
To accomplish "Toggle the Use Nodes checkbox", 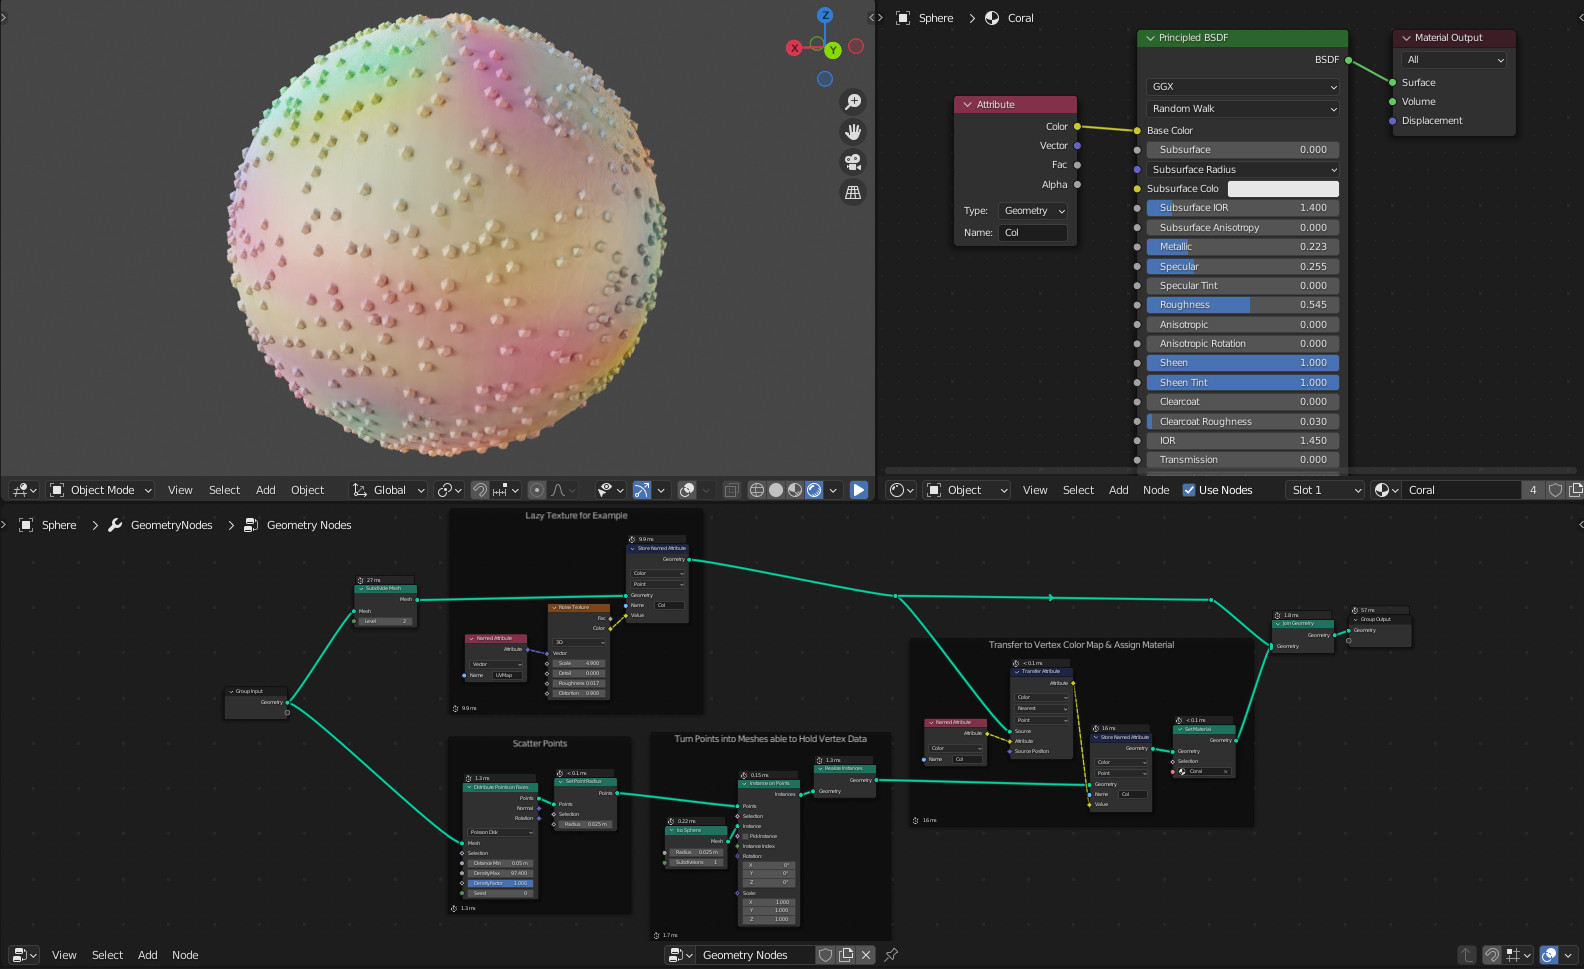I will pos(1189,490).
